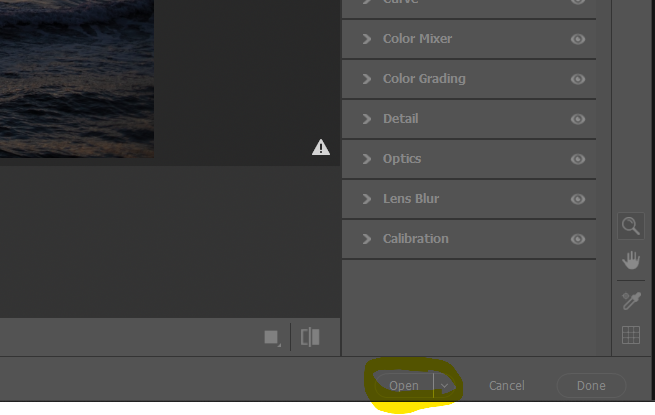Click the Open button
Viewport: 655px width, 415px height.
click(x=404, y=386)
